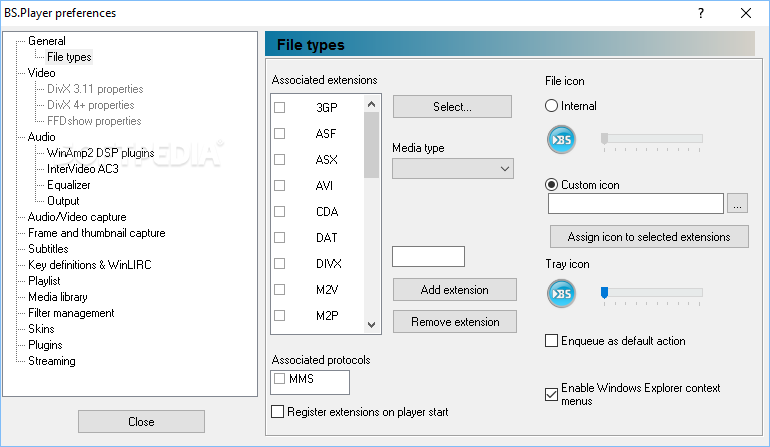This screenshot has height=447, width=770.
Task: Open Frame and thumbnail capture settings
Action: [97, 233]
